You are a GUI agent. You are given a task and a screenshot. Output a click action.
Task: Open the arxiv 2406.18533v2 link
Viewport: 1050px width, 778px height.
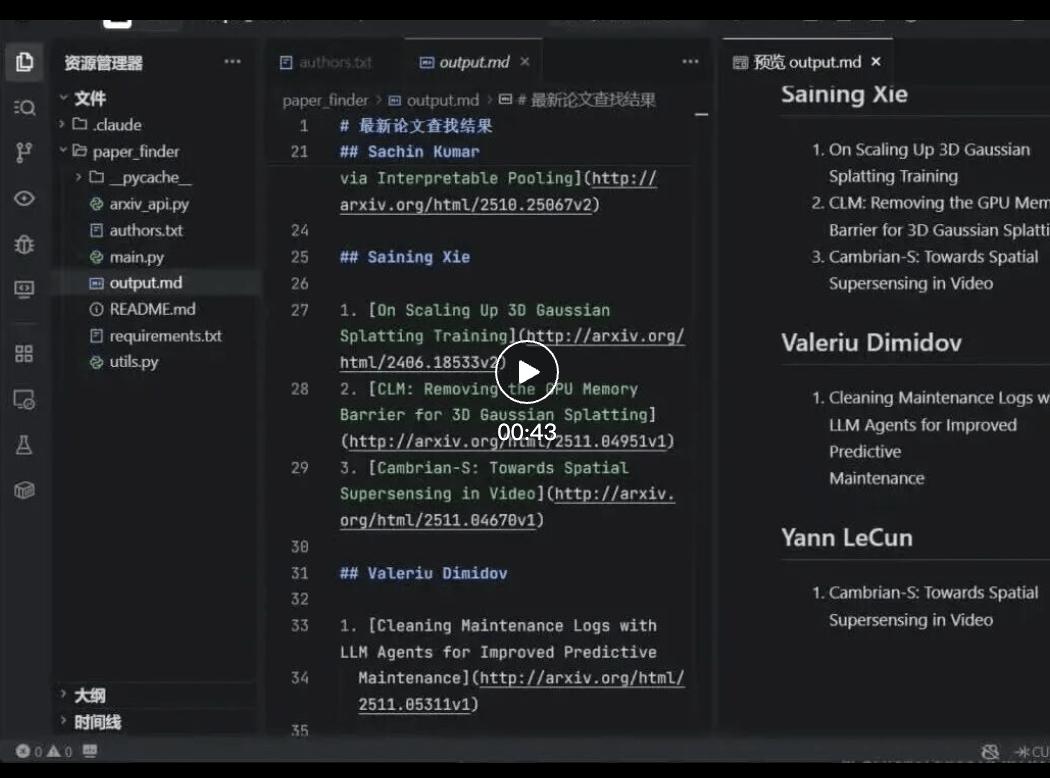pyautogui.click(x=512, y=349)
